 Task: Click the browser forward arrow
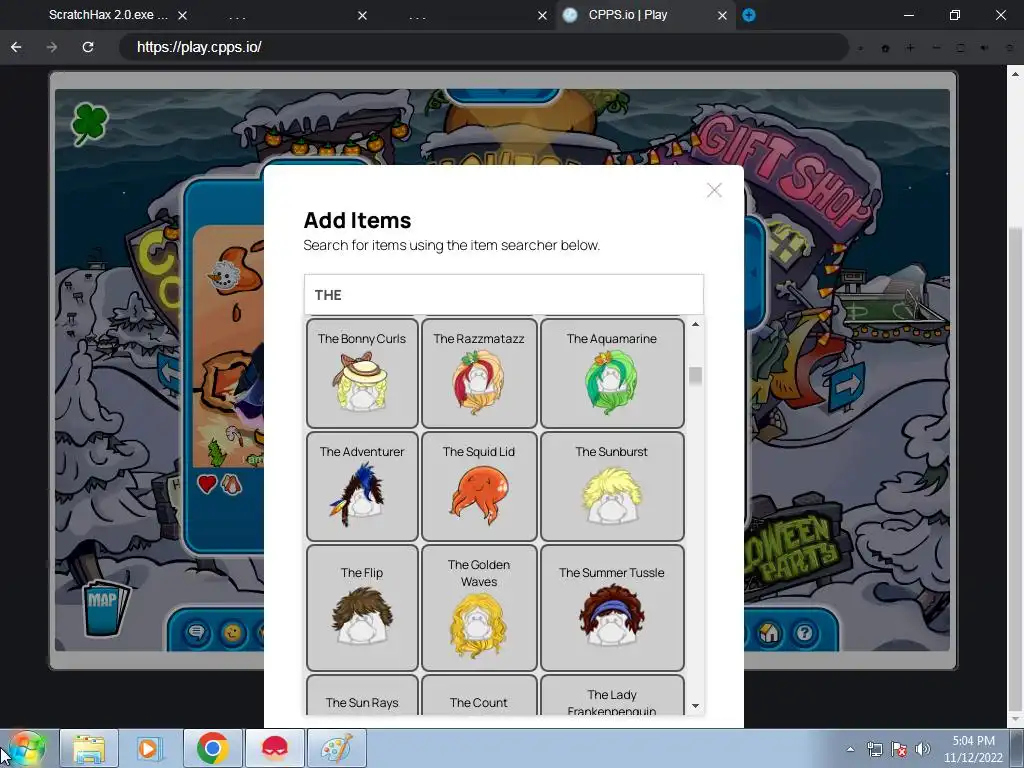point(52,47)
